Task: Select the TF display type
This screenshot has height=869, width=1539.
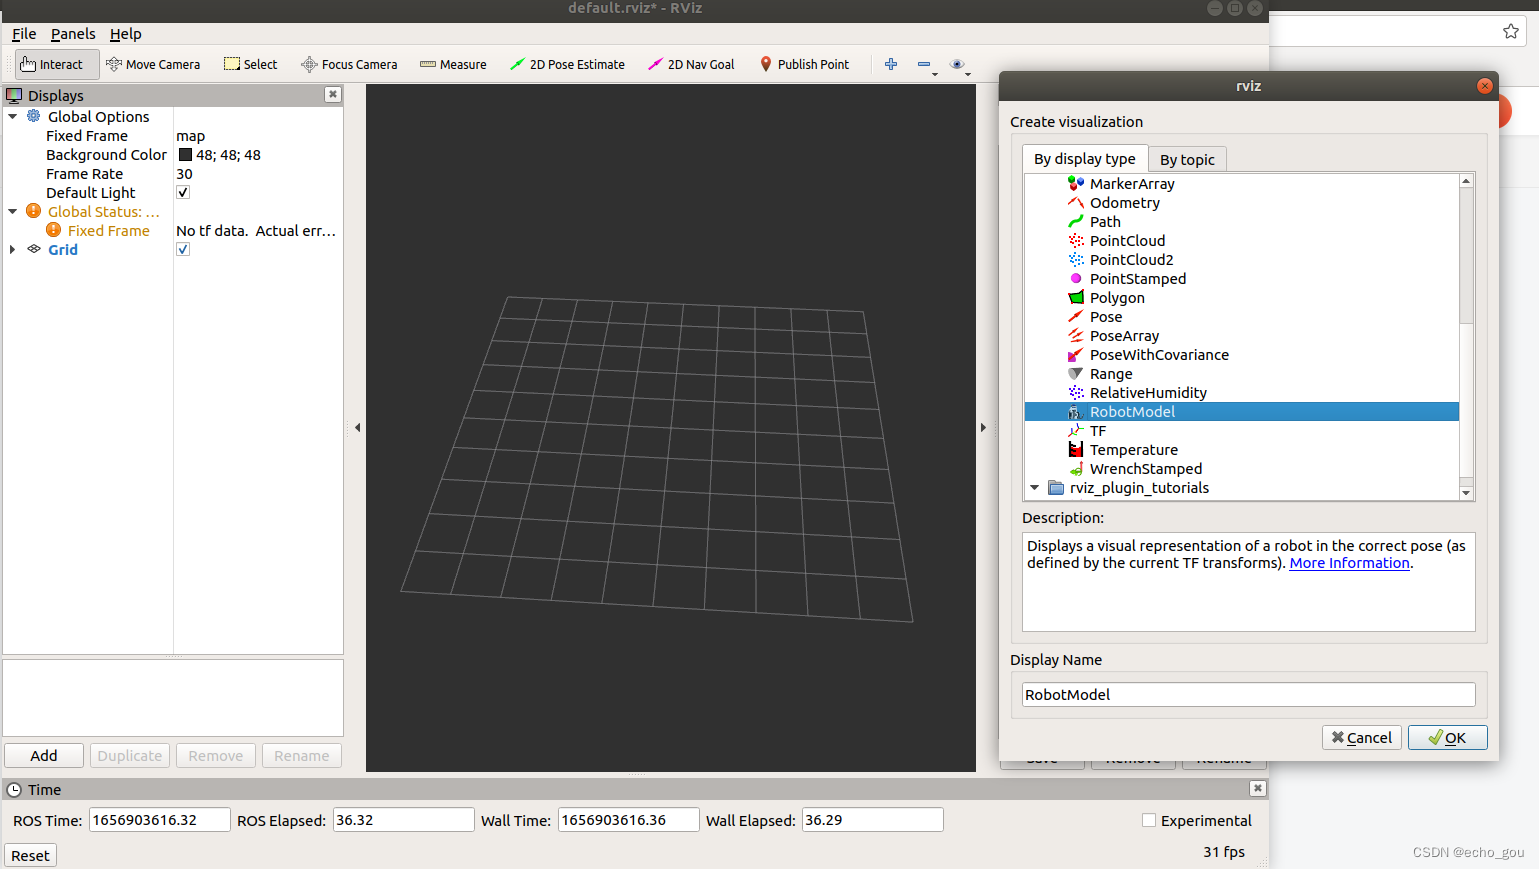Action: click(x=1098, y=431)
